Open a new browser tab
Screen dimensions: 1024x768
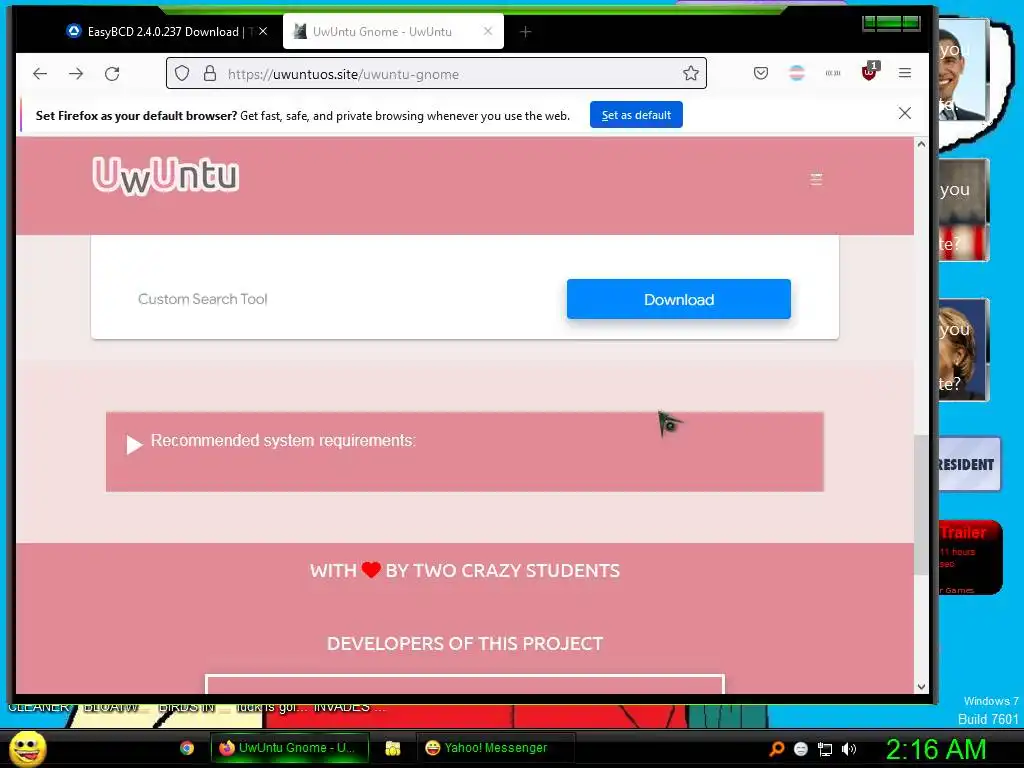pos(525,31)
